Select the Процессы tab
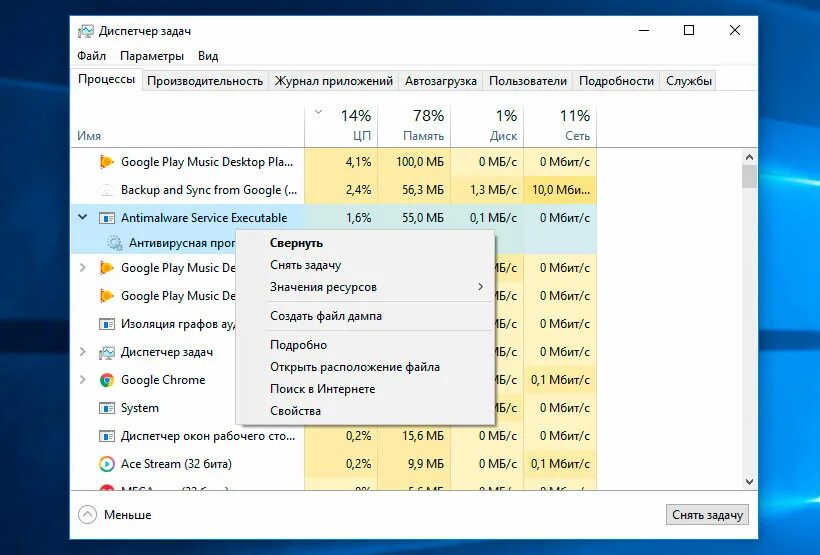The image size is (820, 555). [x=106, y=80]
